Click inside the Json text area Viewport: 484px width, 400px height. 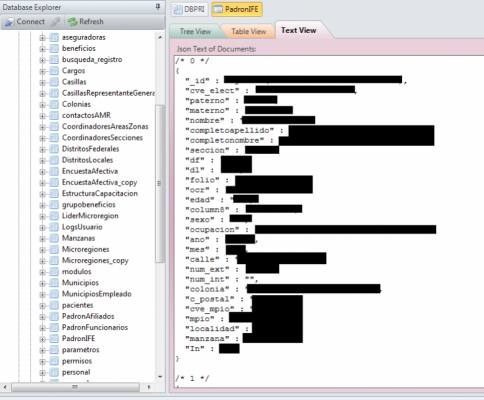tap(329, 222)
